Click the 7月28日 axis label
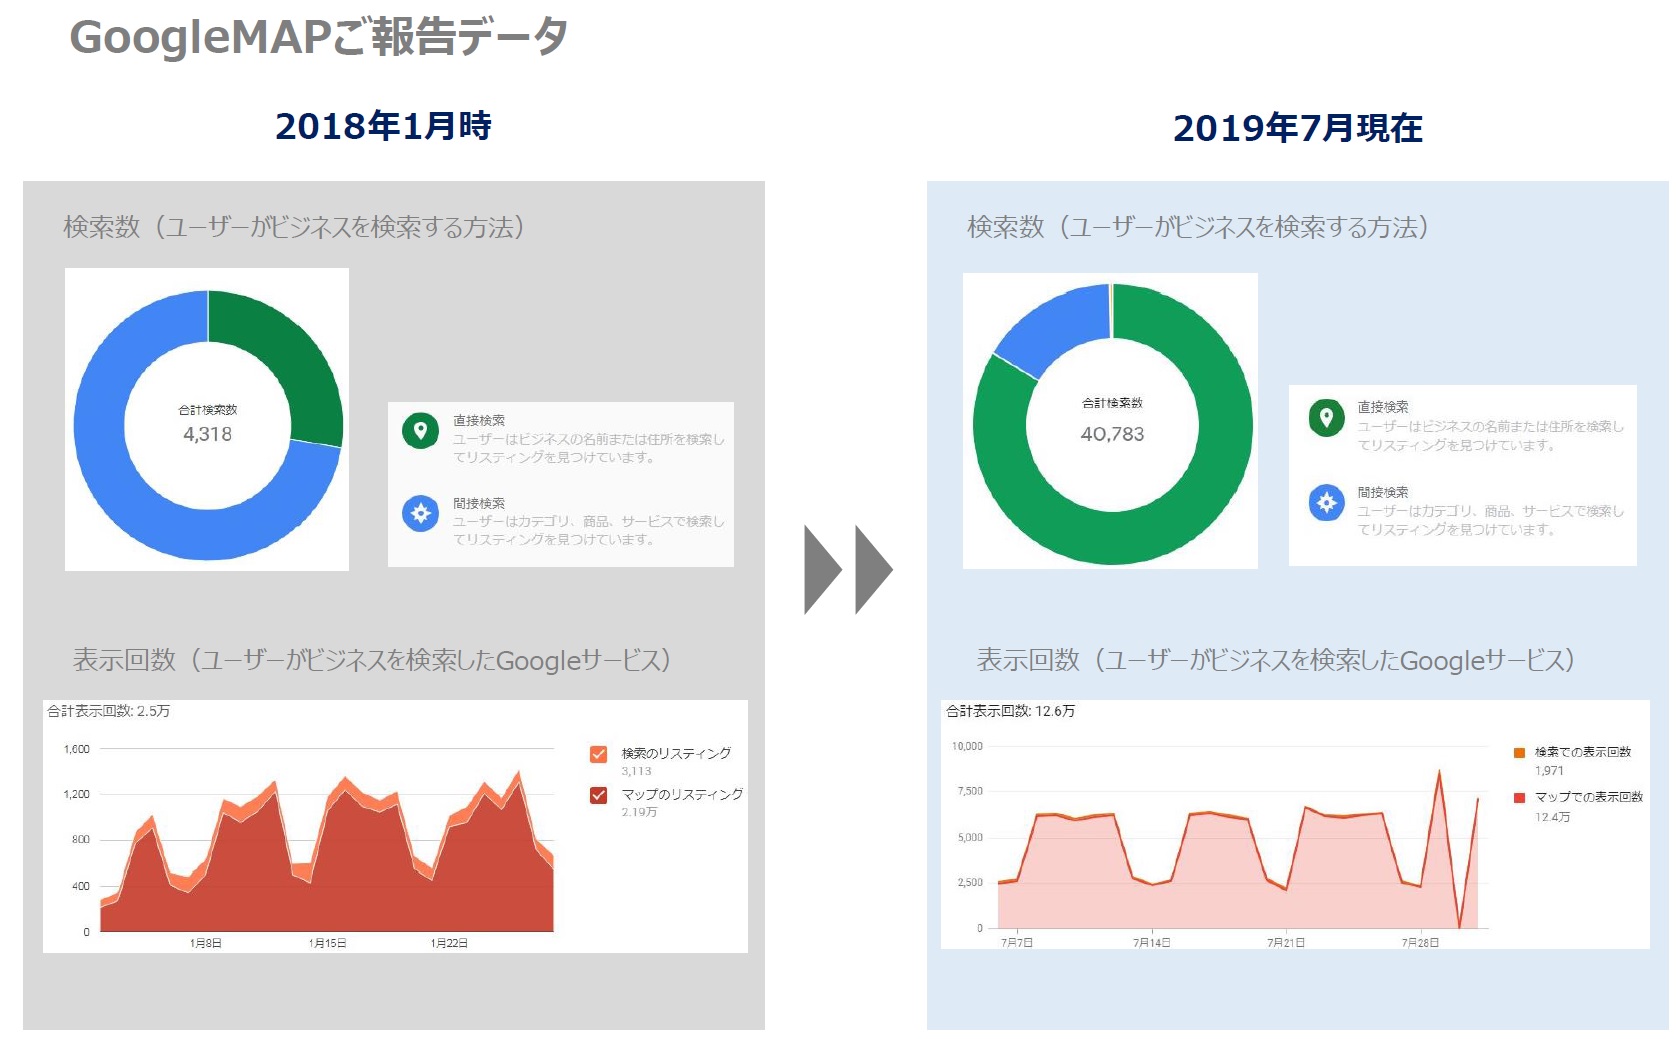The image size is (1676, 1039). (x=1420, y=942)
